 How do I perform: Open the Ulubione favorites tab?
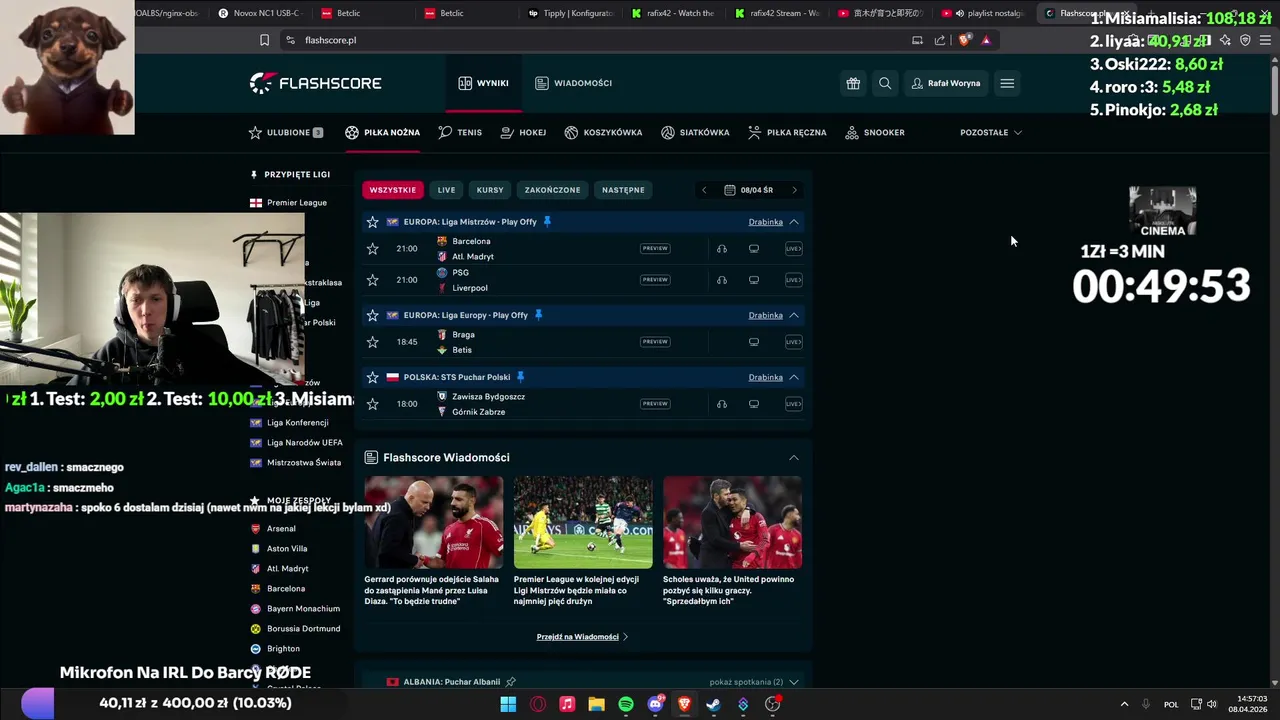[x=286, y=132]
